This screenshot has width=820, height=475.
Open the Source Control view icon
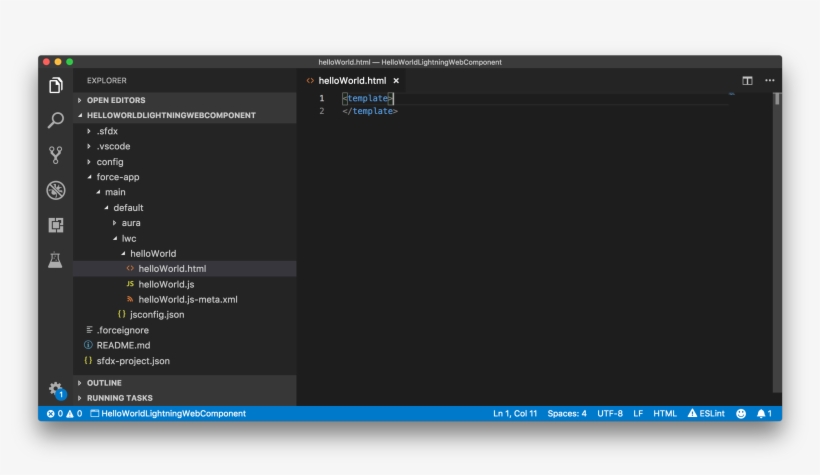point(55,155)
